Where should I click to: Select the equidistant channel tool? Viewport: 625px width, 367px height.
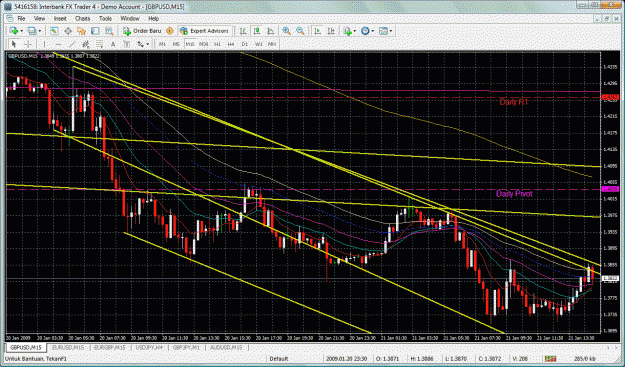86,44
